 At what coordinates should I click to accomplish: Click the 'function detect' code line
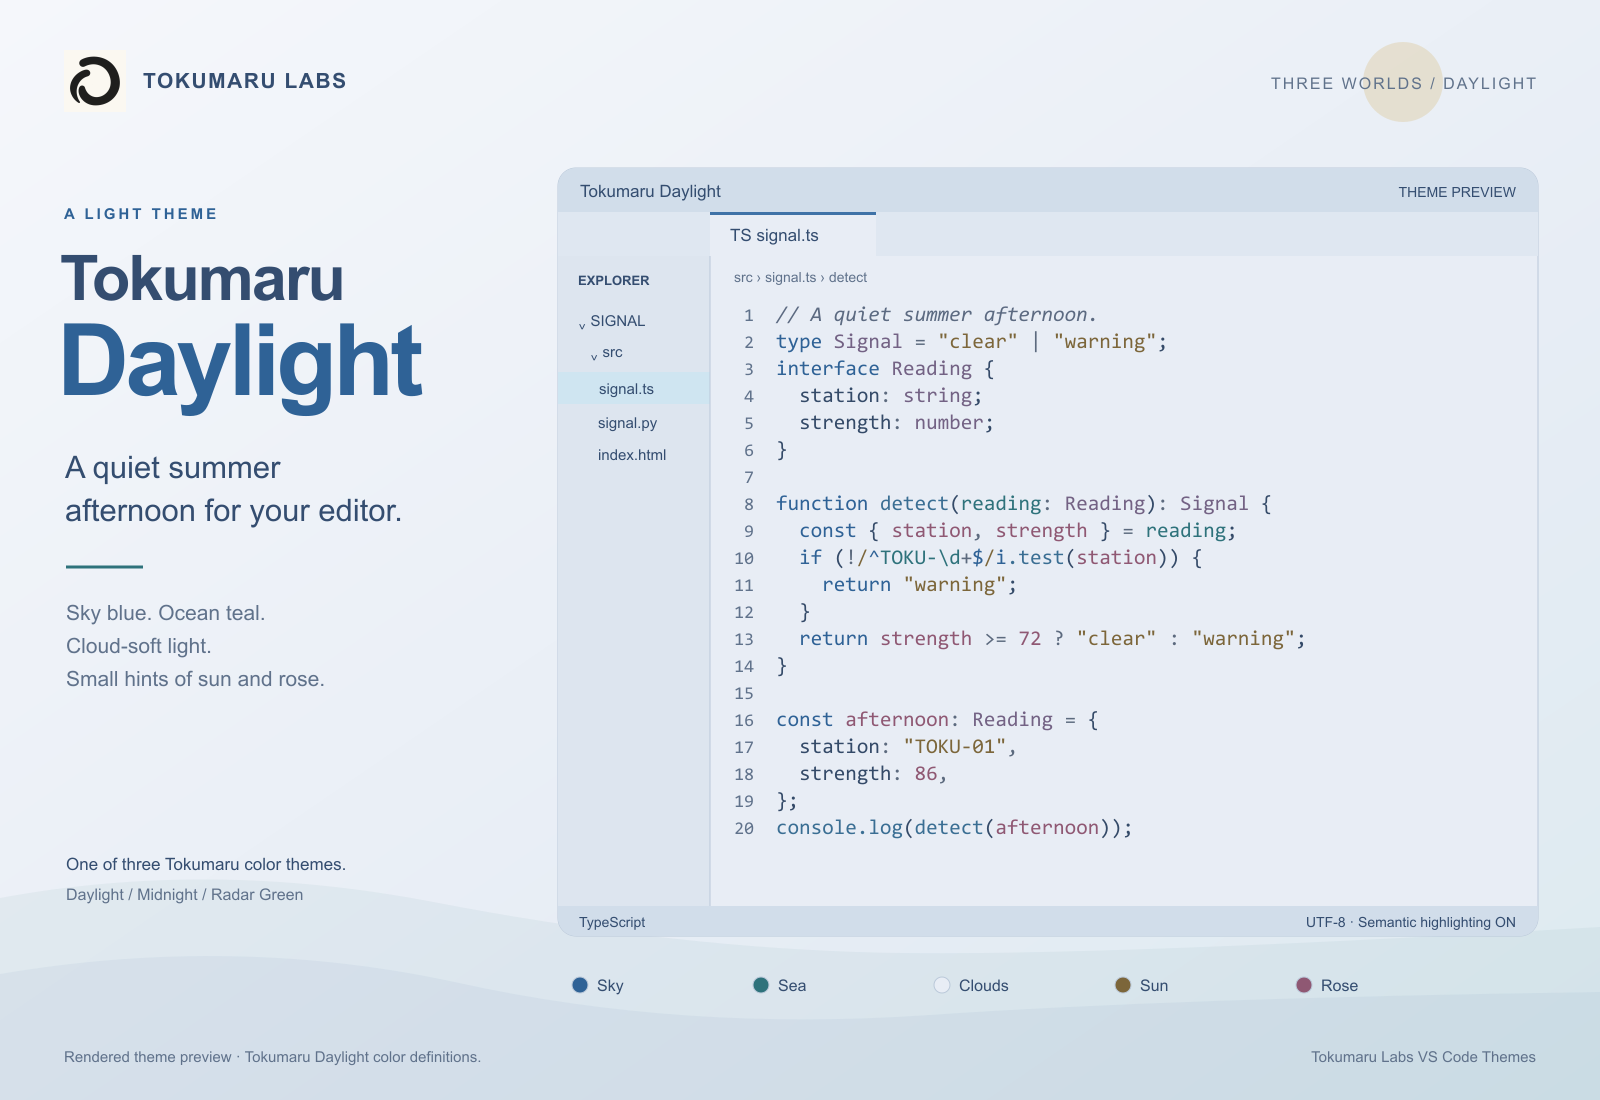pyautogui.click(x=1024, y=504)
